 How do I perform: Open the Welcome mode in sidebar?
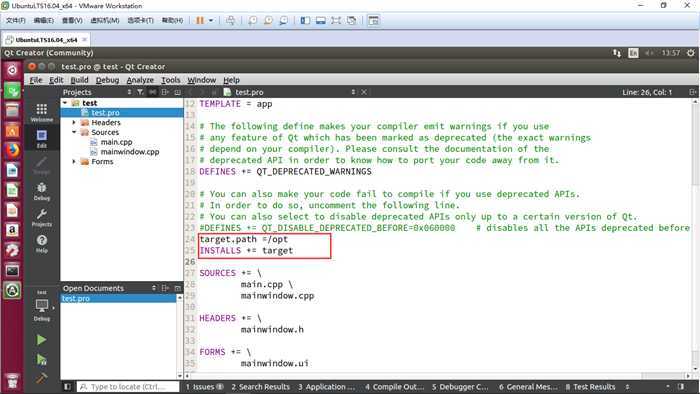(x=42, y=112)
